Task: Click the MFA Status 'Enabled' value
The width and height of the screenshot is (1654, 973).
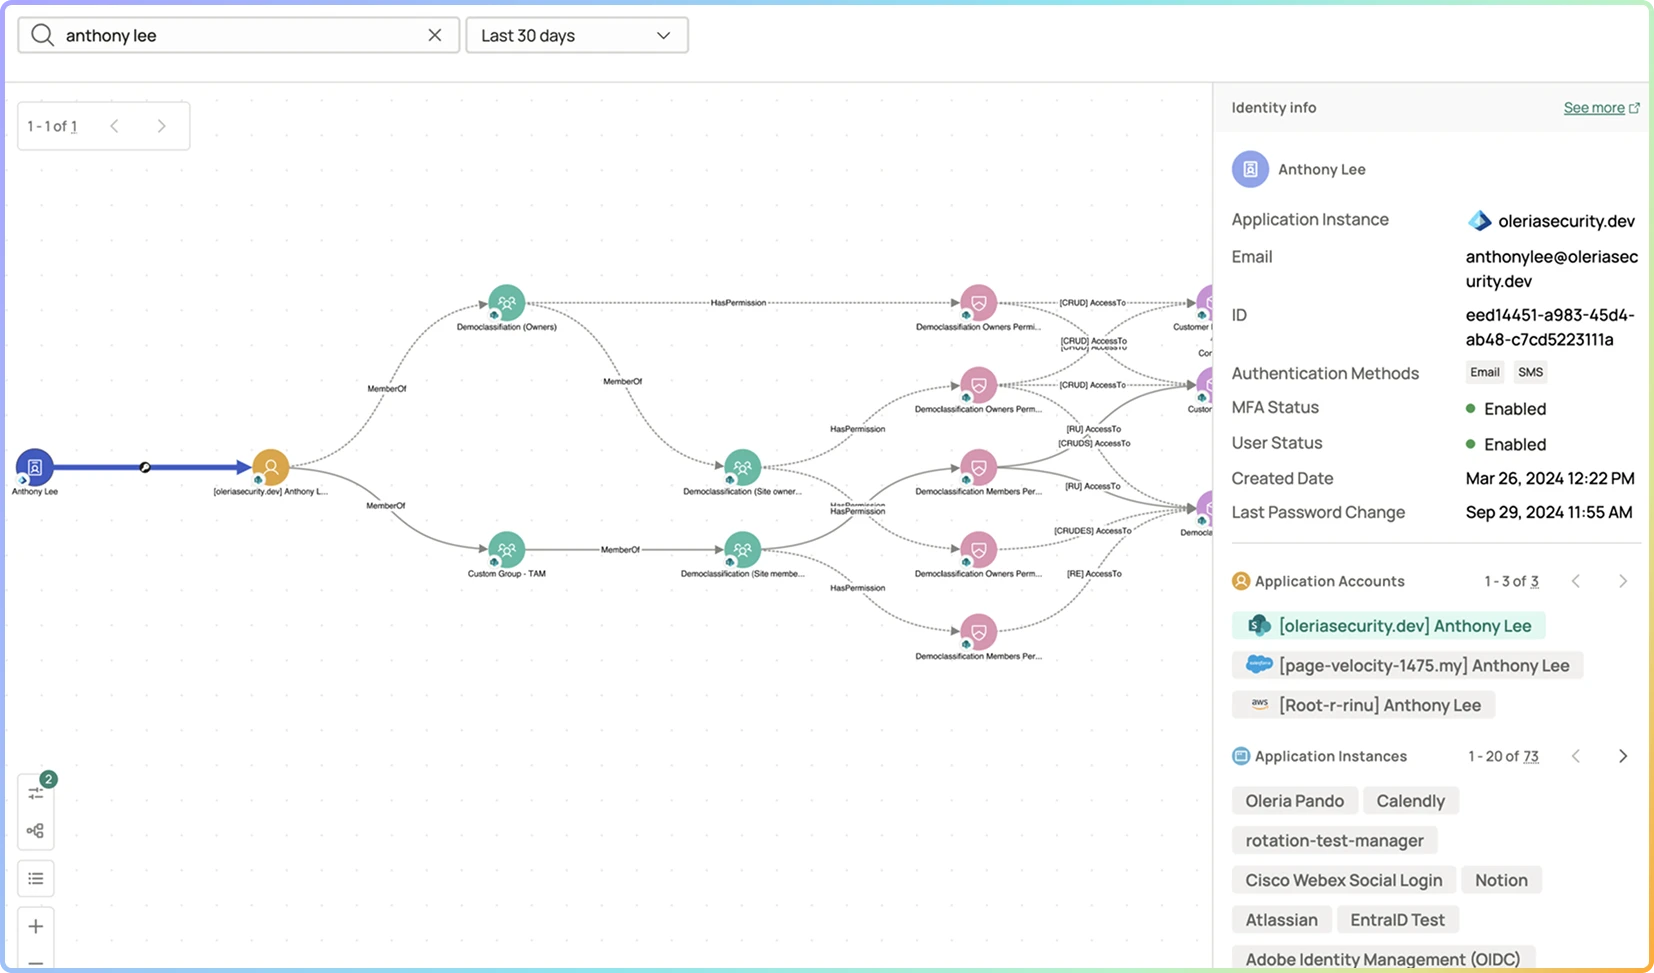Action: (x=1506, y=409)
